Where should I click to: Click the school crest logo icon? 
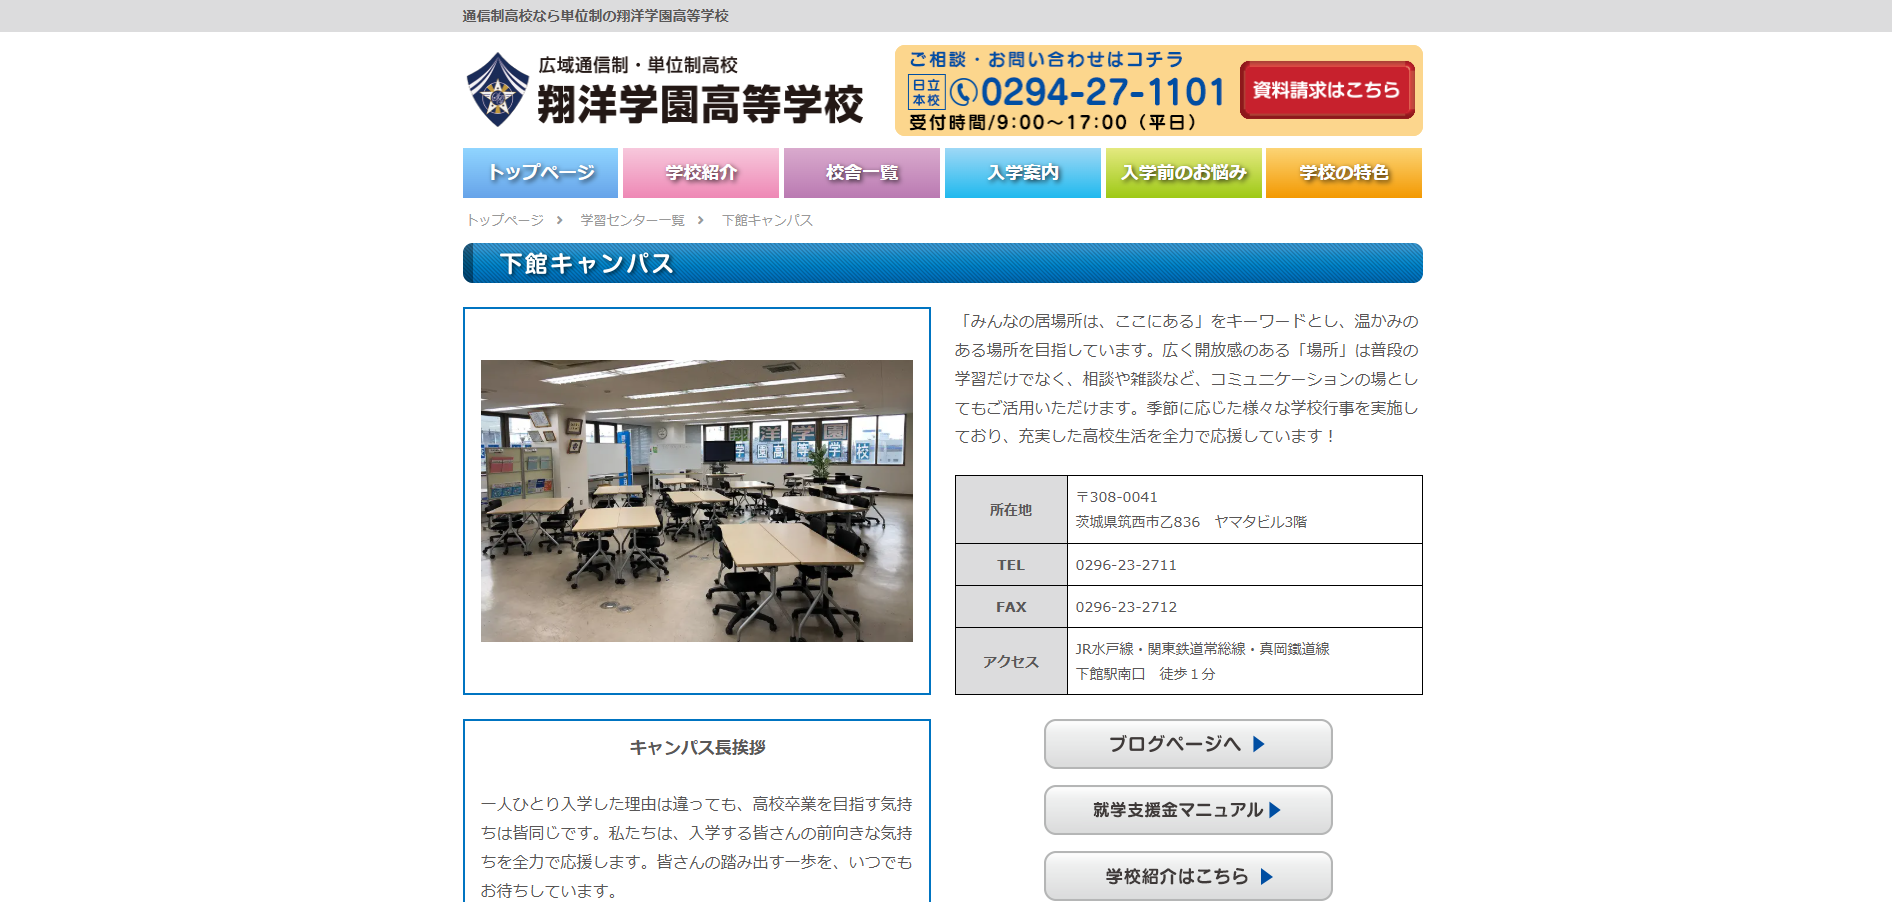click(x=498, y=90)
